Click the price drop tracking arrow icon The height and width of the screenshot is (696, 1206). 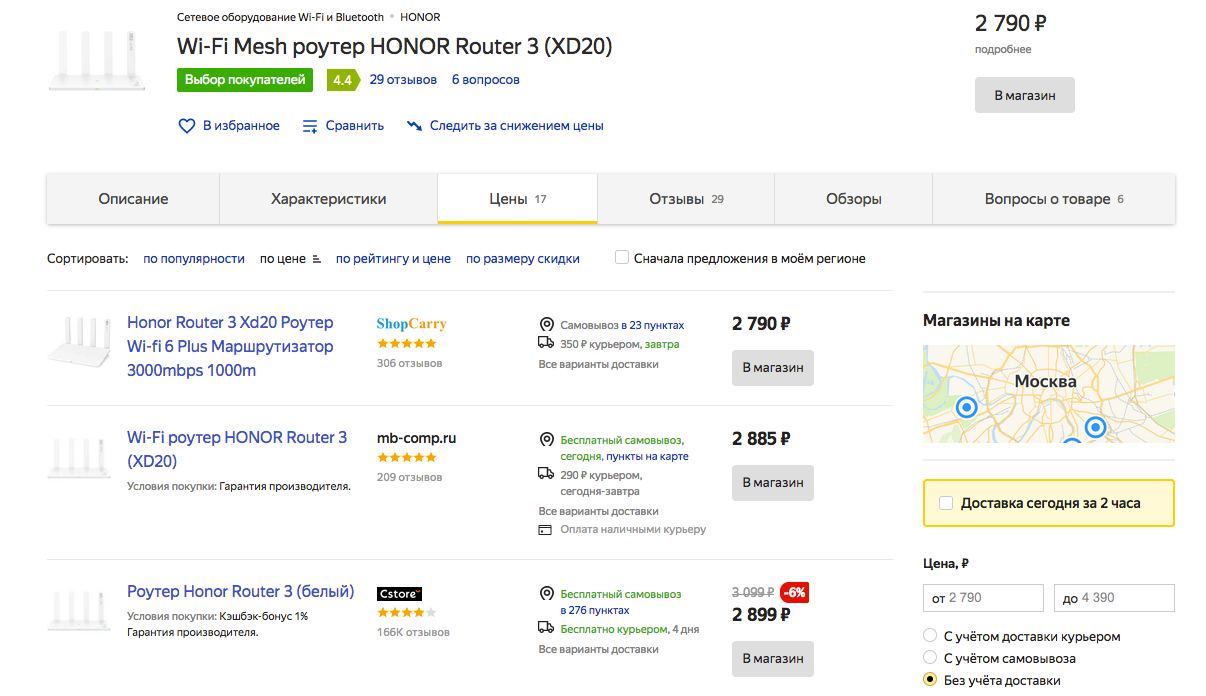point(414,126)
